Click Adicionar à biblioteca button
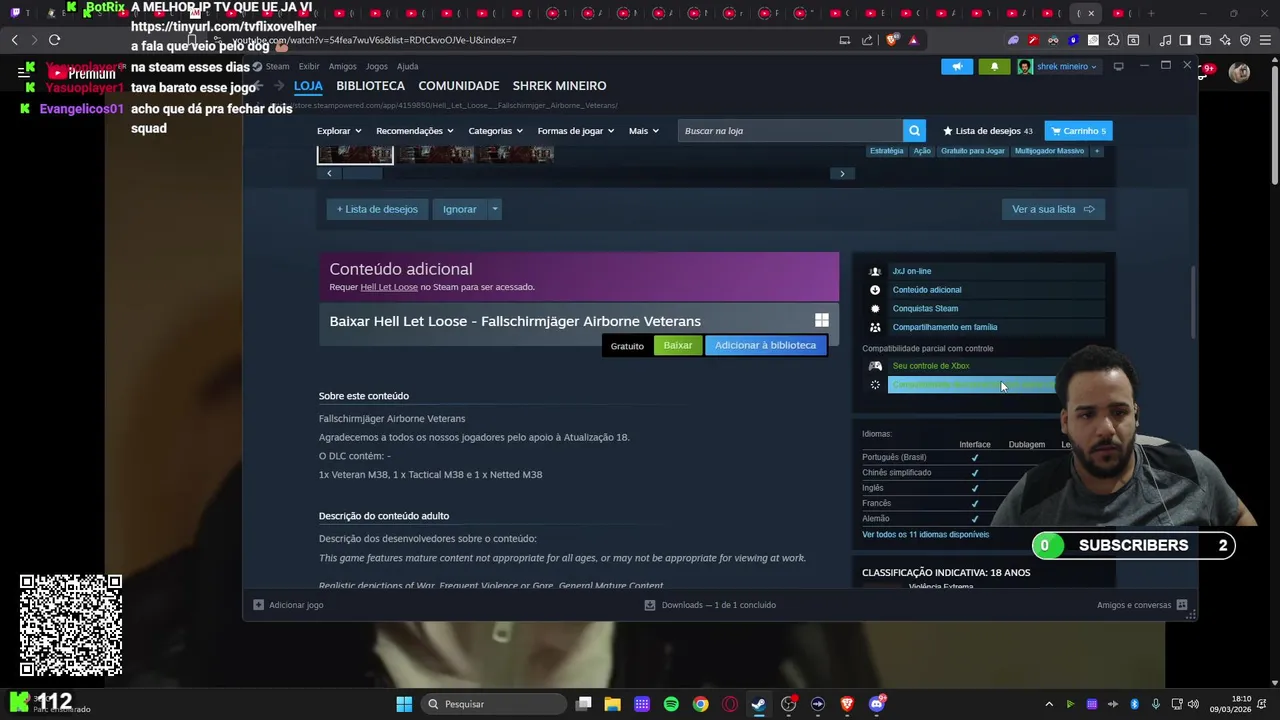The height and width of the screenshot is (720, 1280). (x=765, y=345)
